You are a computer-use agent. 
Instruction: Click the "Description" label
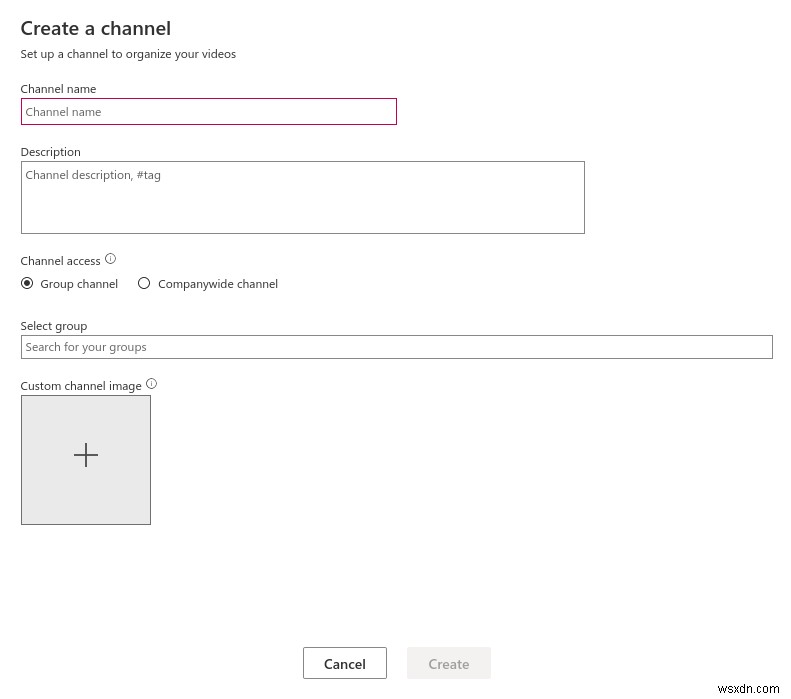(50, 152)
